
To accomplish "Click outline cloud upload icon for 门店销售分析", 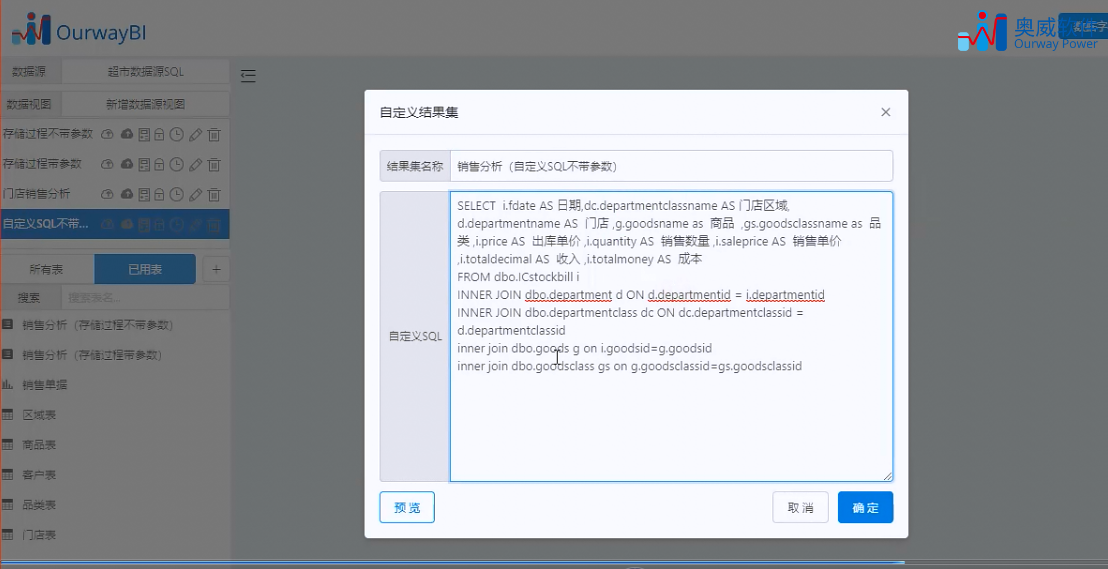I will 107,194.
